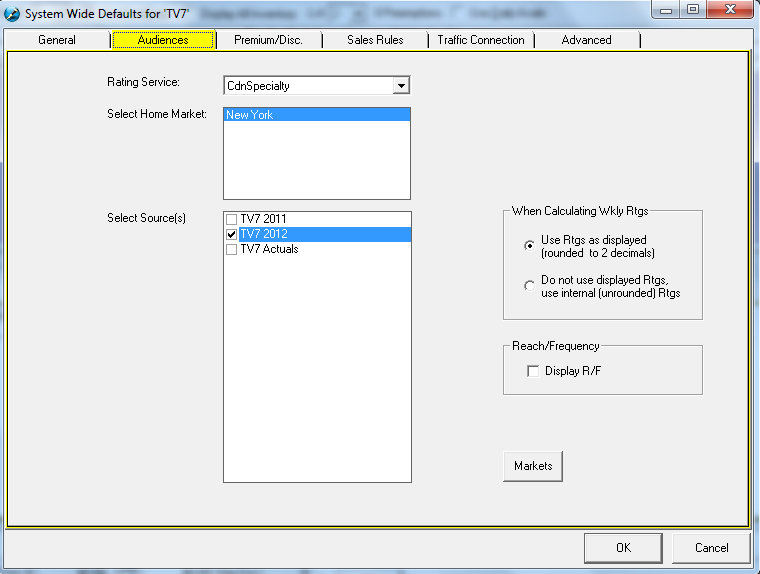The image size is (760, 574).
Task: Expand the Rating Service dropdown arrow
Action: click(401, 86)
